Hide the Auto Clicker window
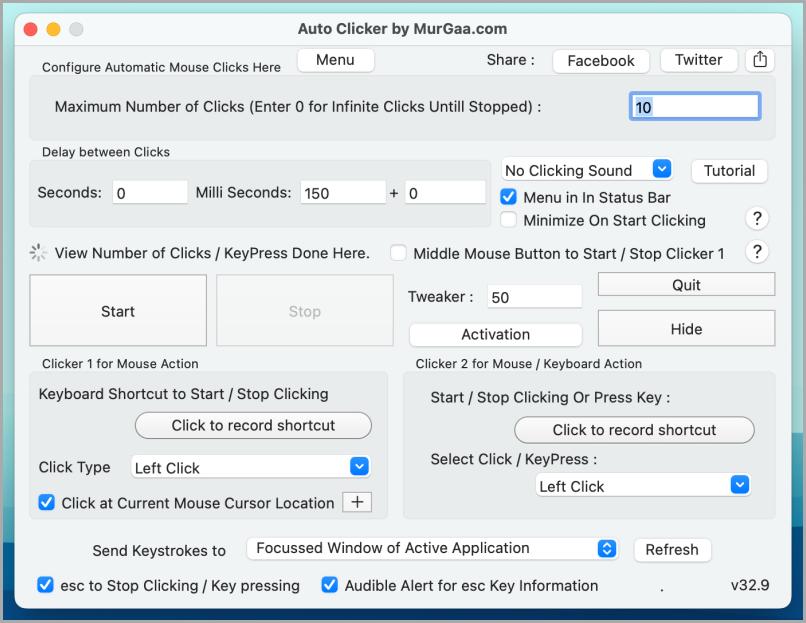Screen dimensions: 806x623 tap(686, 328)
